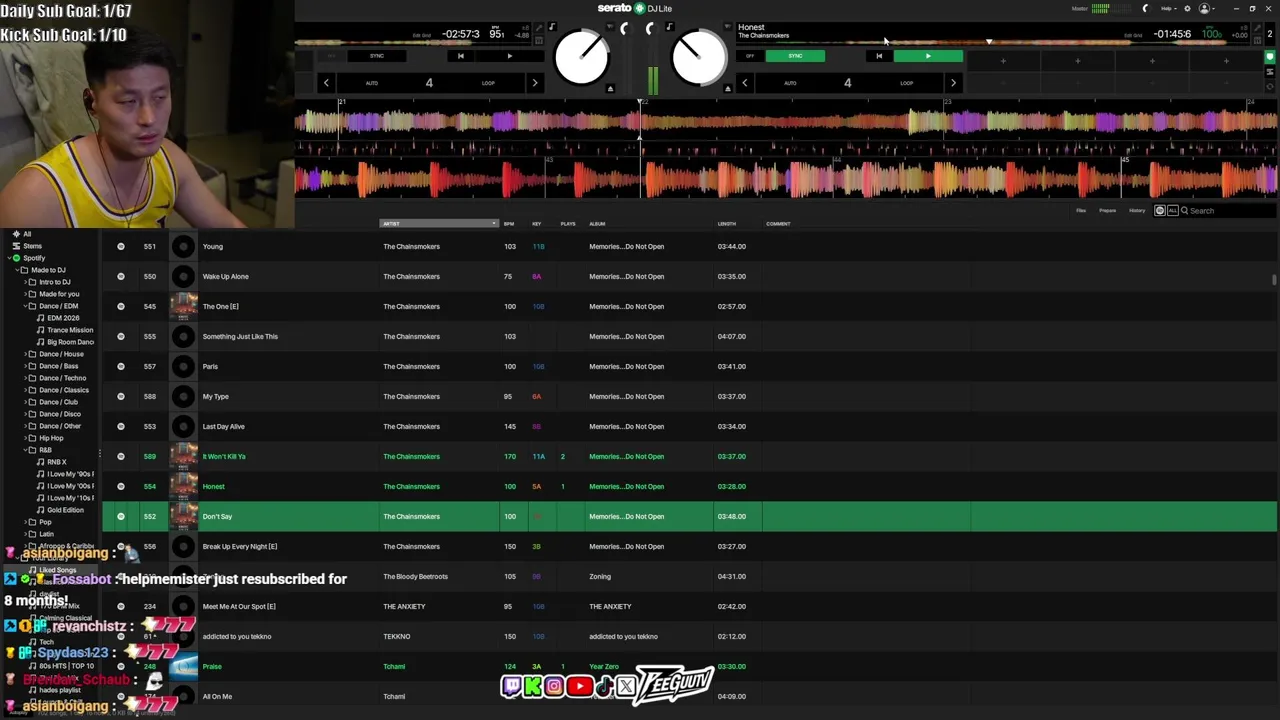Increase loop size on right deck
This screenshot has width=1280, height=720.
click(953, 83)
